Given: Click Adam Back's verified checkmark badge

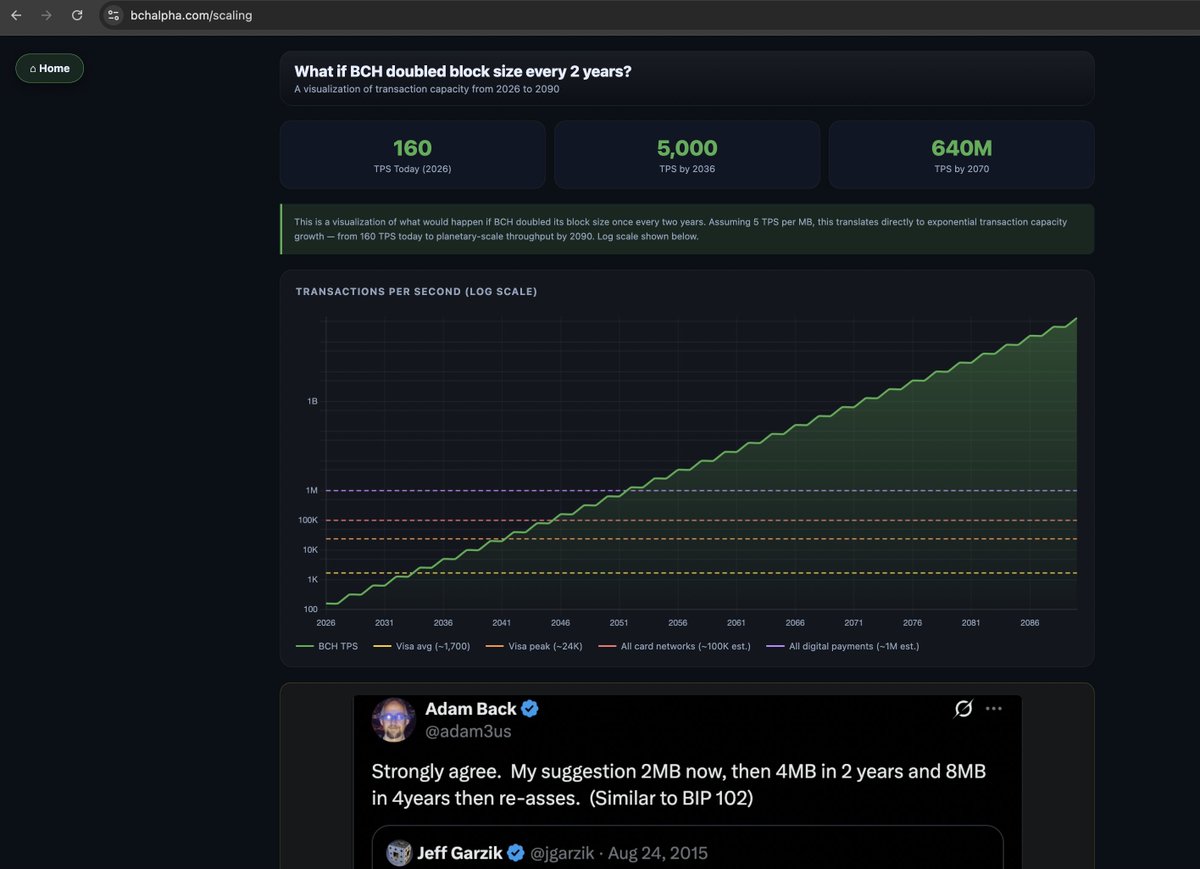Looking at the screenshot, I should [x=529, y=708].
